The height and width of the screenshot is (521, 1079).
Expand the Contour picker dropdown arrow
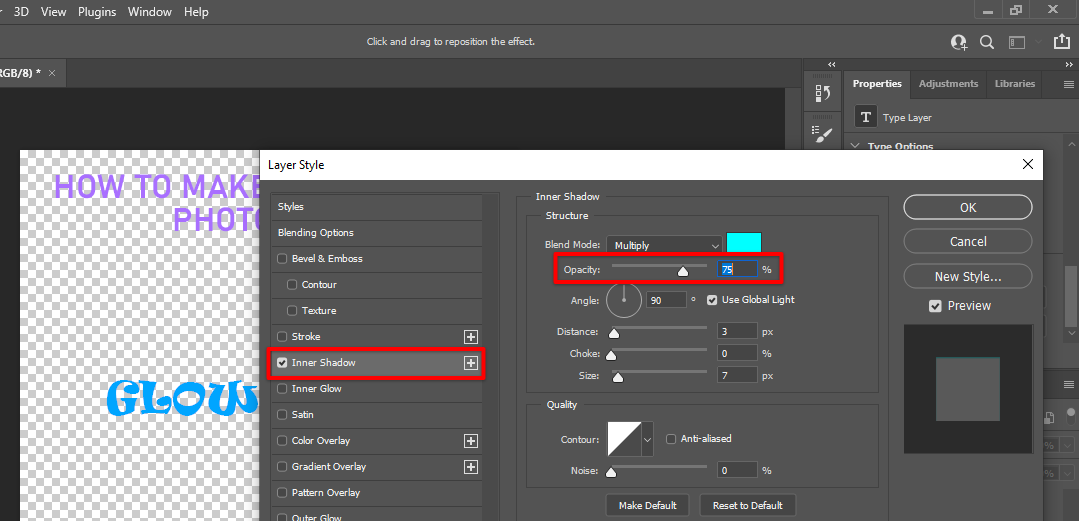(647, 439)
